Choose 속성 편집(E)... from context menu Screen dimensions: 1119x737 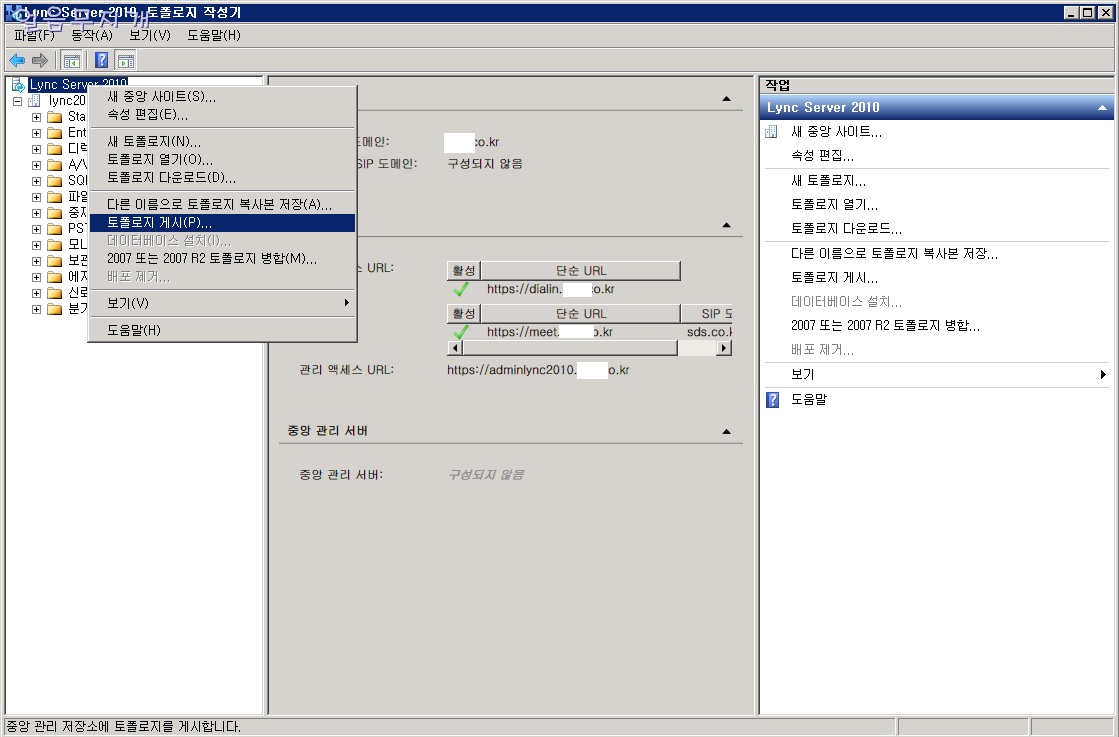point(222,114)
